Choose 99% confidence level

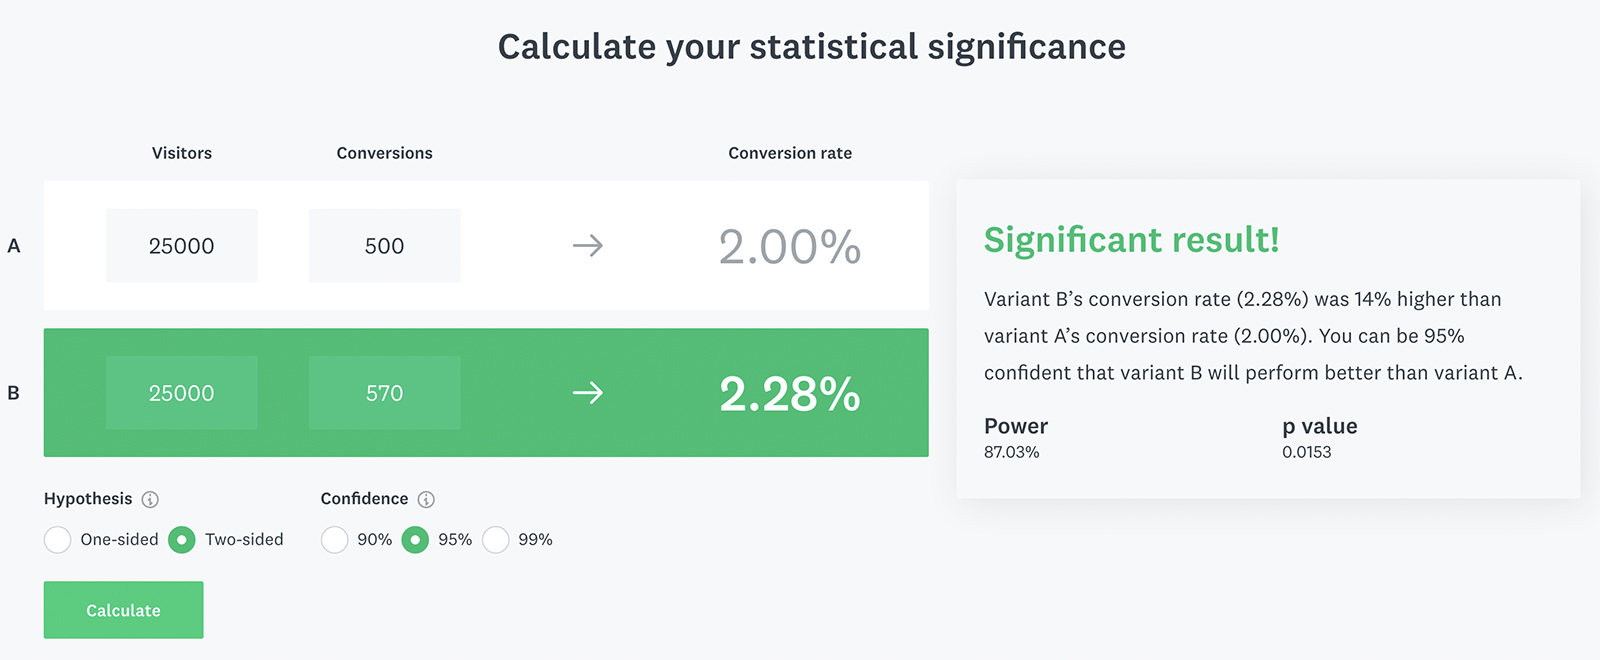(496, 540)
